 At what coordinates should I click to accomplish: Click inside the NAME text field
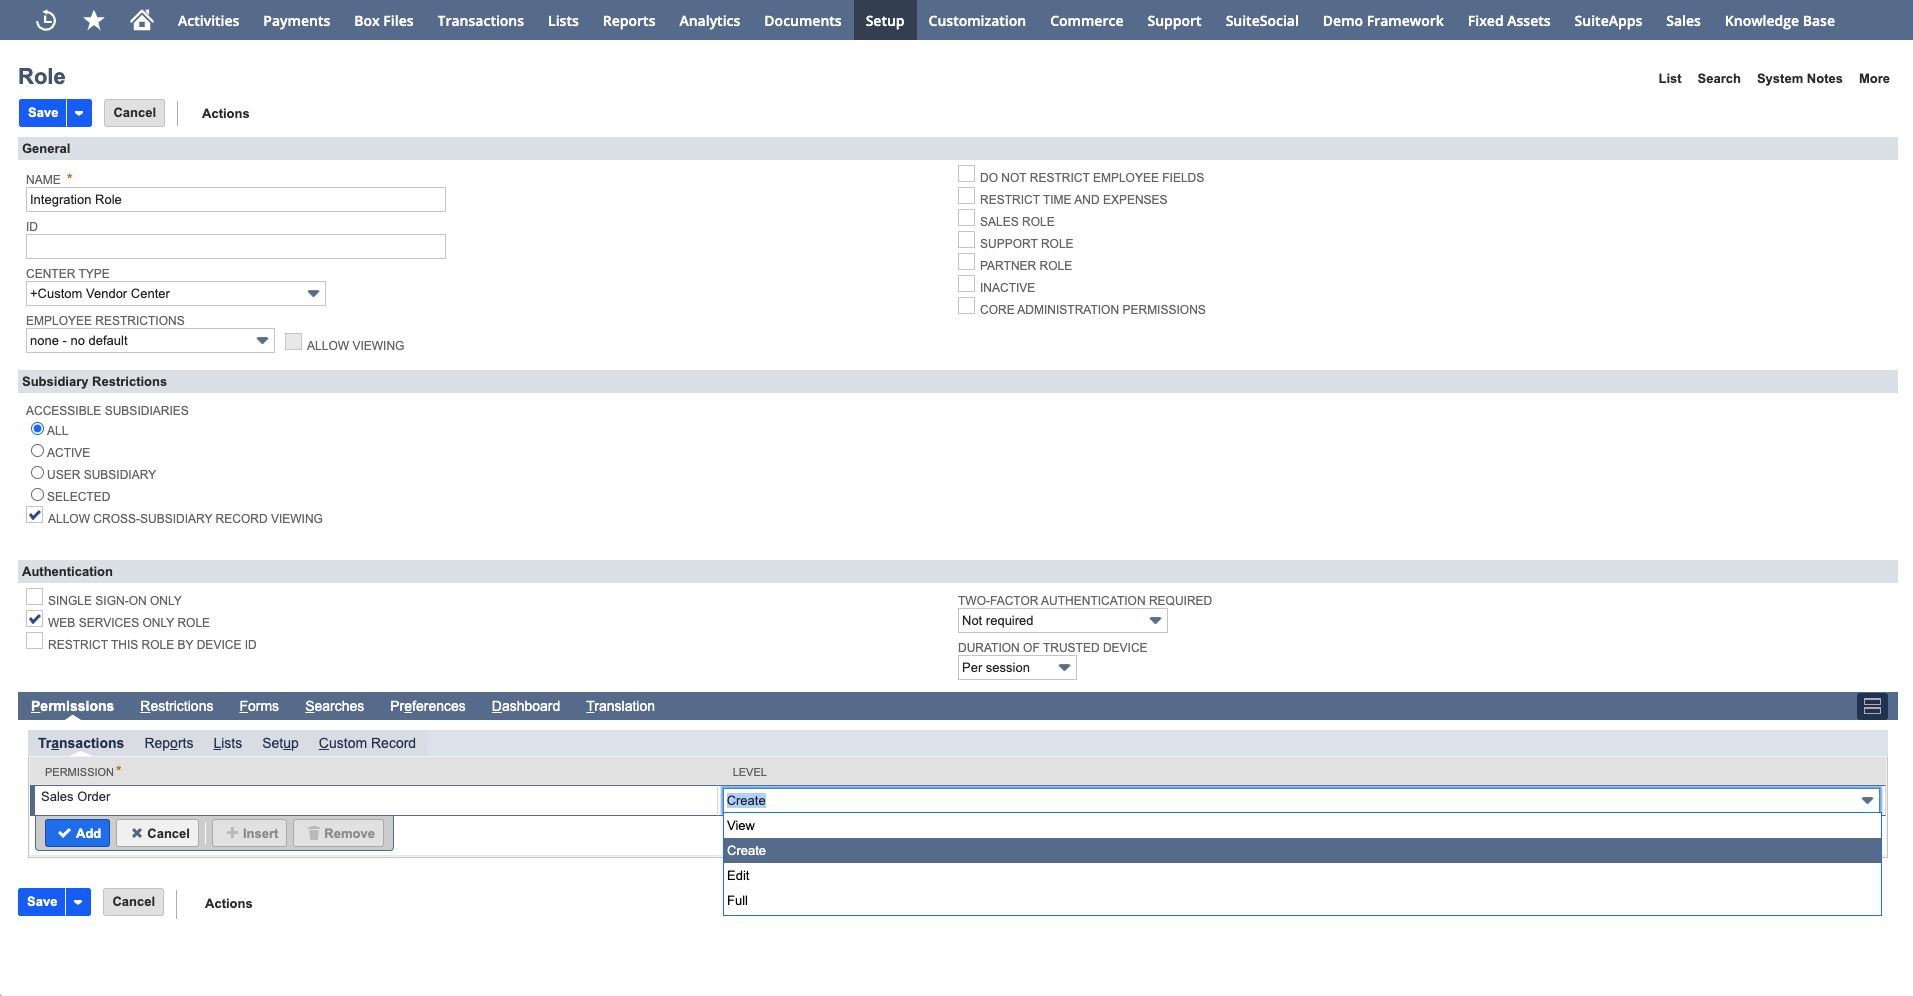tap(235, 199)
